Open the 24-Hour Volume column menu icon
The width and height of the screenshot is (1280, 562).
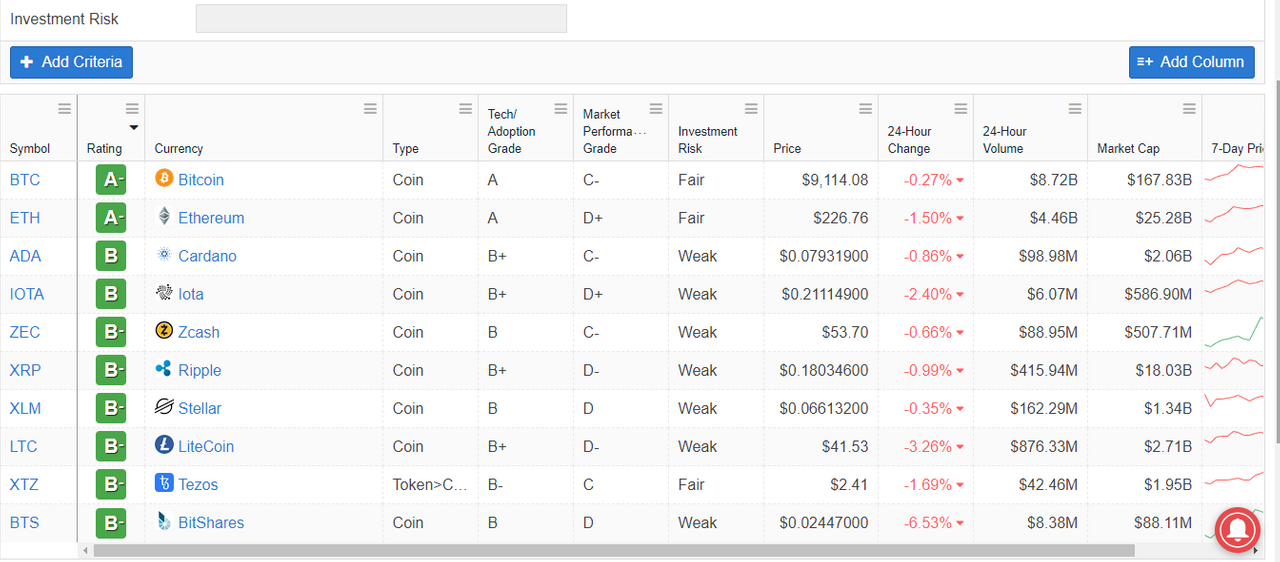[x=1075, y=109]
